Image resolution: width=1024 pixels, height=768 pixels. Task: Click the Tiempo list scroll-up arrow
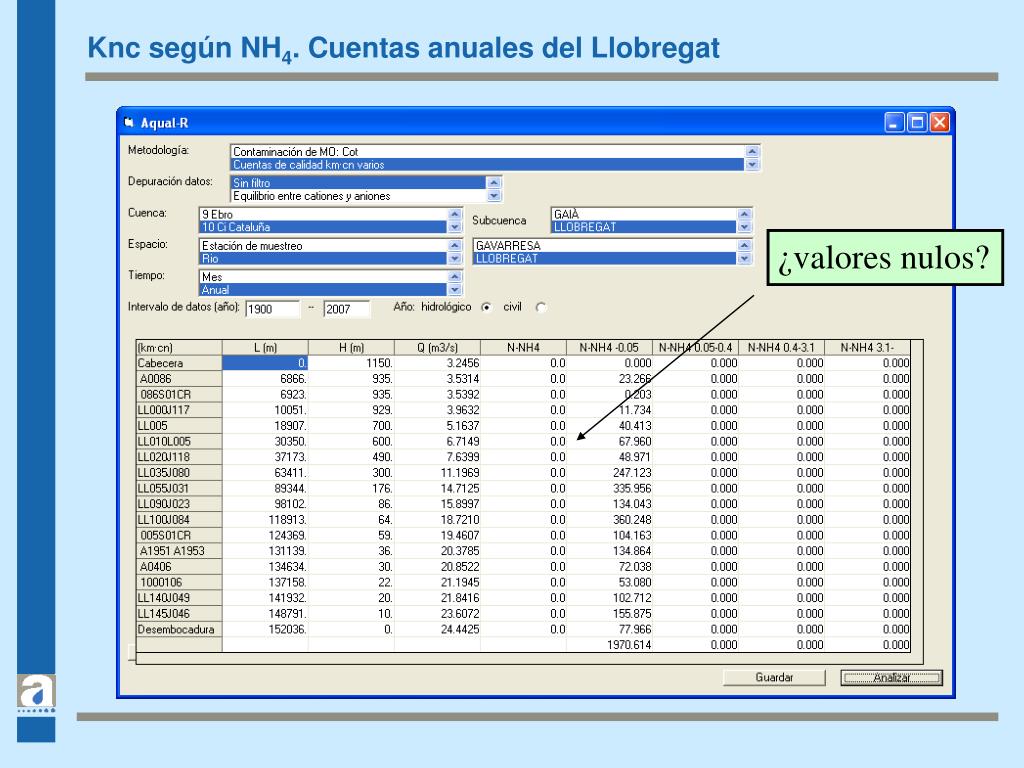pyautogui.click(x=455, y=277)
